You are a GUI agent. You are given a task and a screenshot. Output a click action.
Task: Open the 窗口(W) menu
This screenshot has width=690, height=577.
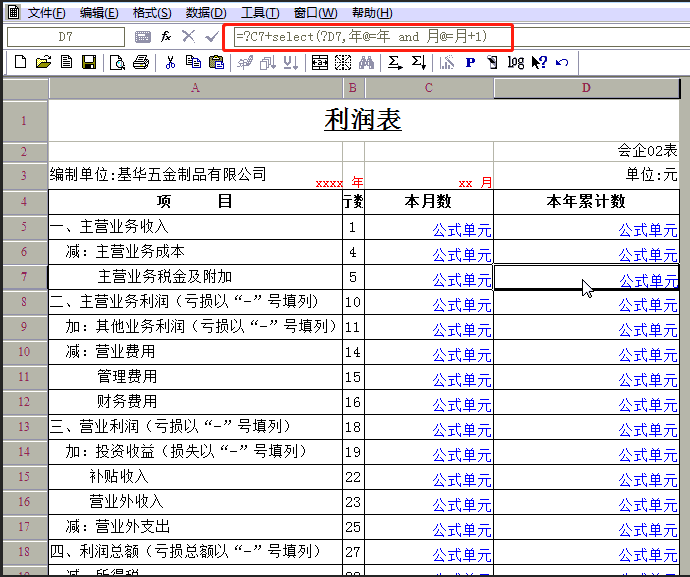(315, 13)
